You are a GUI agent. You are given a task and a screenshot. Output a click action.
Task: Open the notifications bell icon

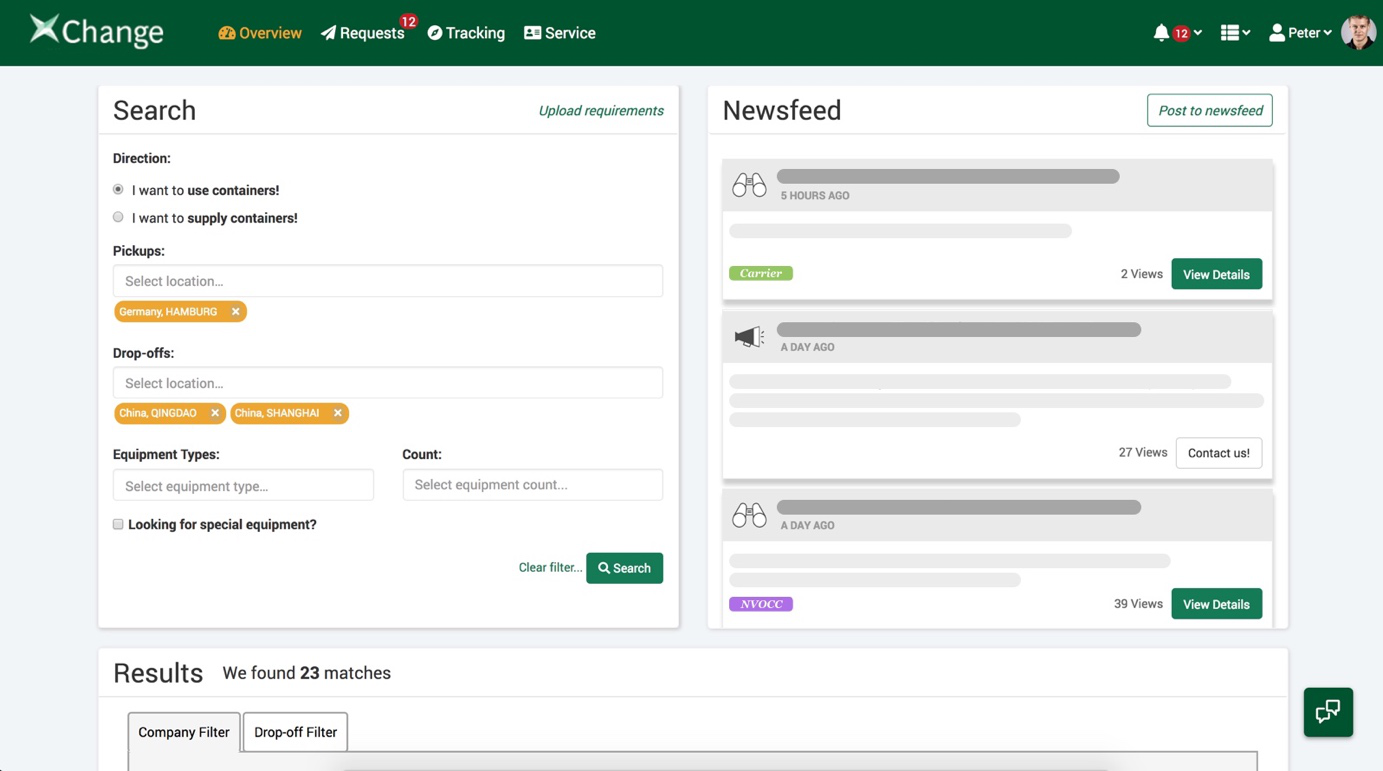point(1160,33)
